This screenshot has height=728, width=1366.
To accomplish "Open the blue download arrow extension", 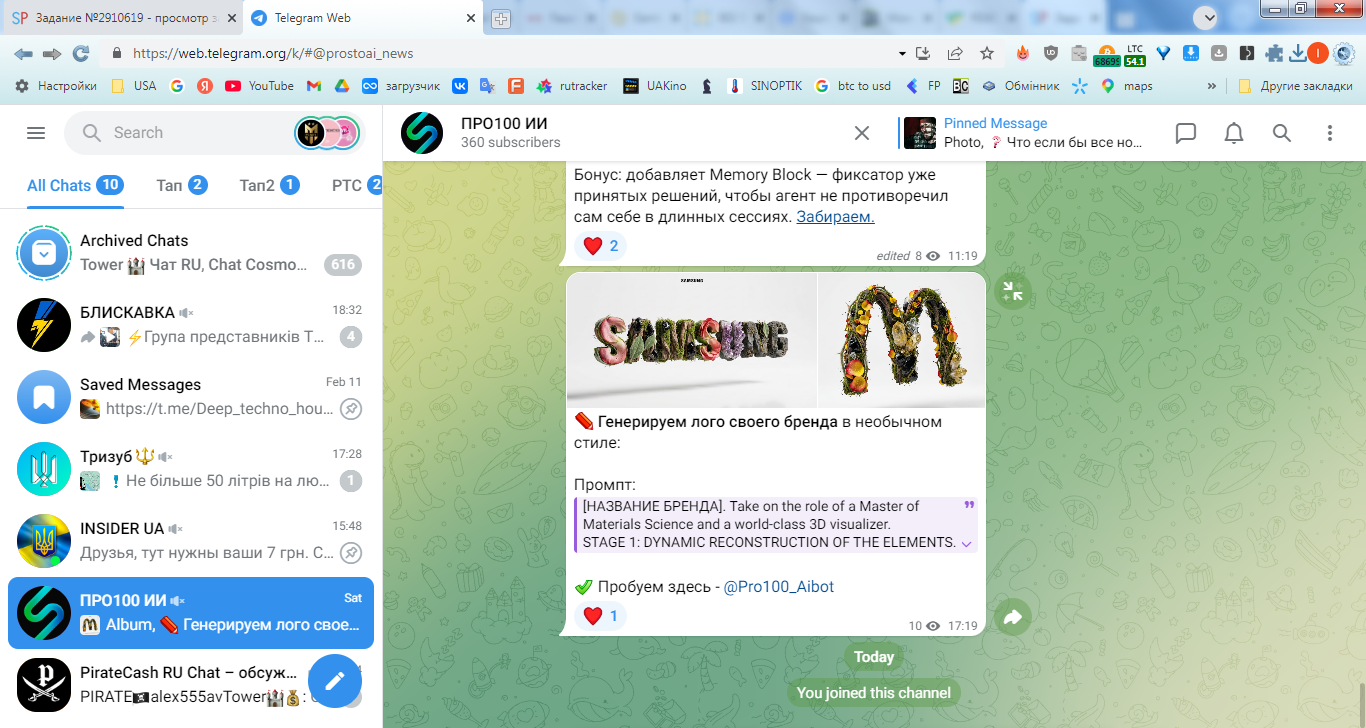I will tap(1191, 53).
